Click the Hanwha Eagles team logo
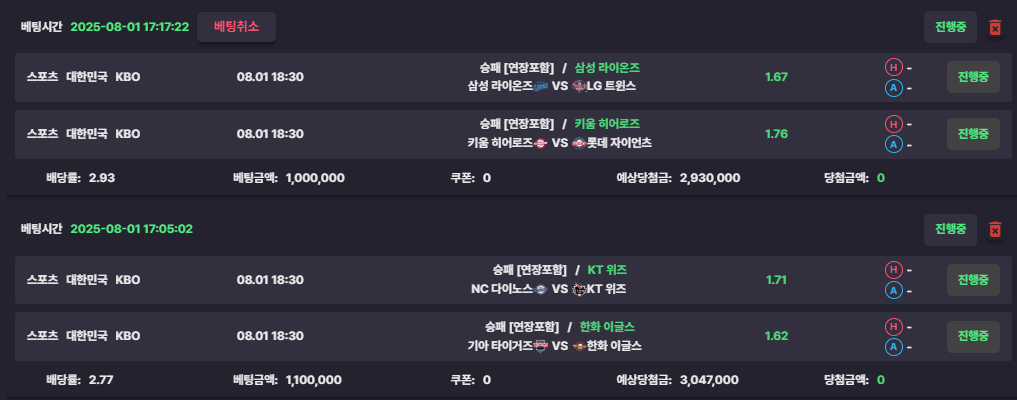1017x400 pixels. coord(579,346)
